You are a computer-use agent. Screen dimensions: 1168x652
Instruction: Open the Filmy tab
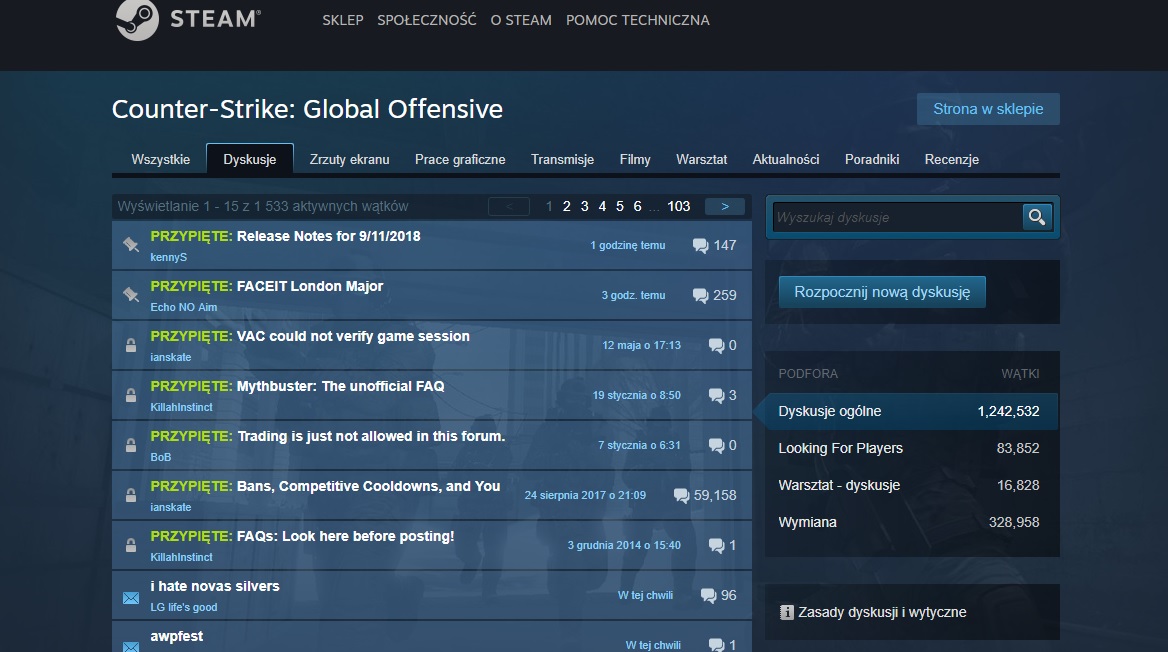click(635, 159)
